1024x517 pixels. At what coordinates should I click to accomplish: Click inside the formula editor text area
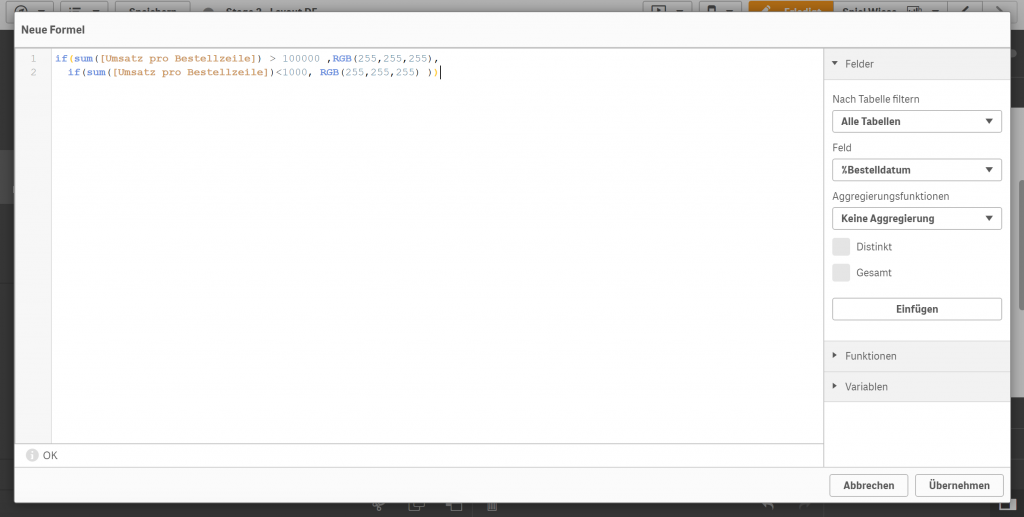pyautogui.click(x=436, y=250)
